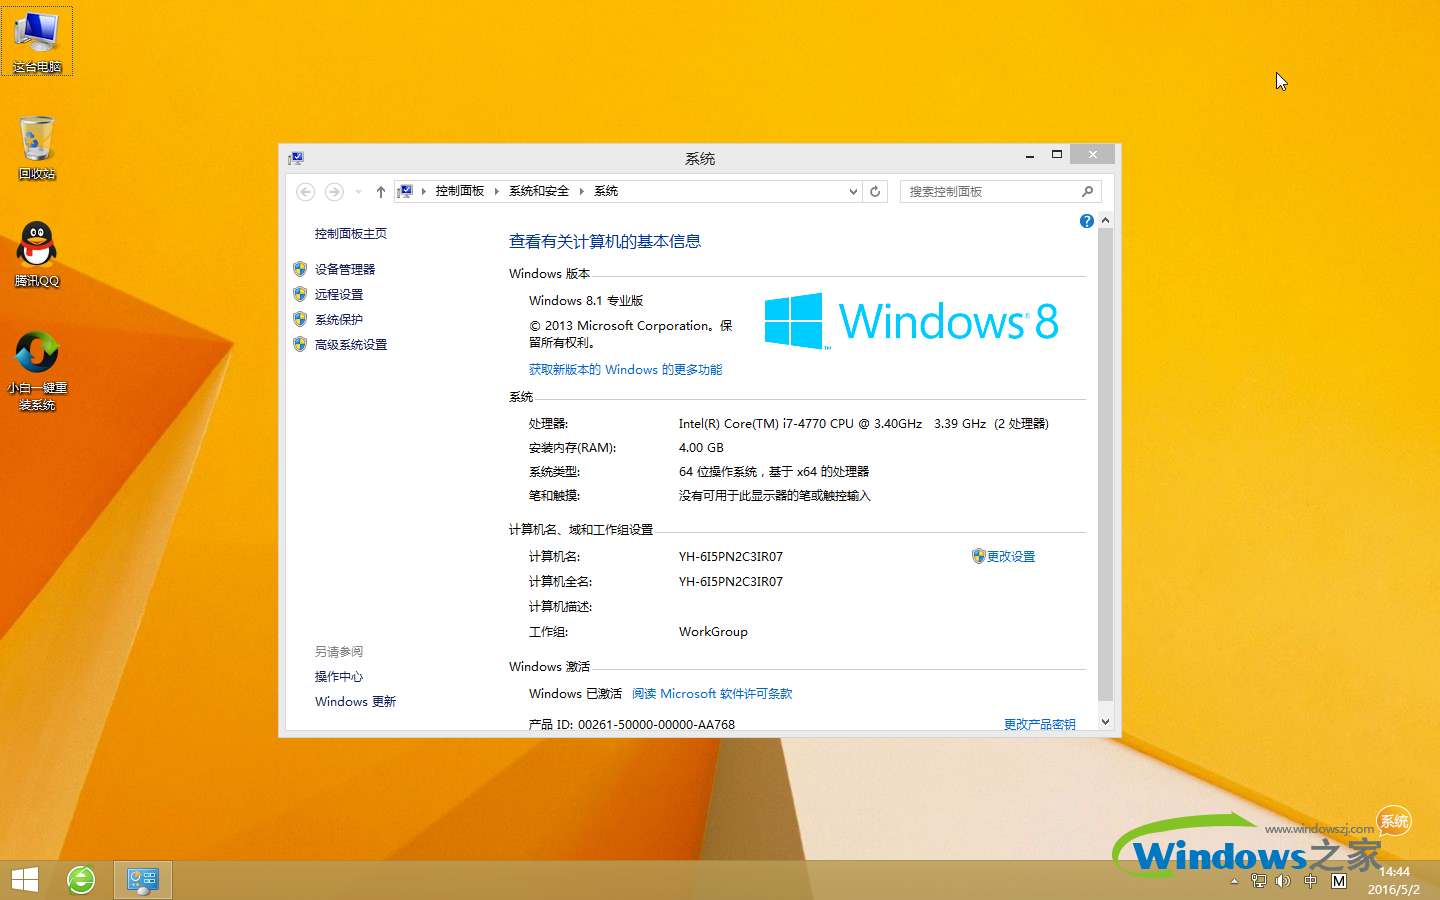Viewport: 1440px width, 900px height.
Task: Show hidden icons in the system tray
Action: coord(1232,881)
